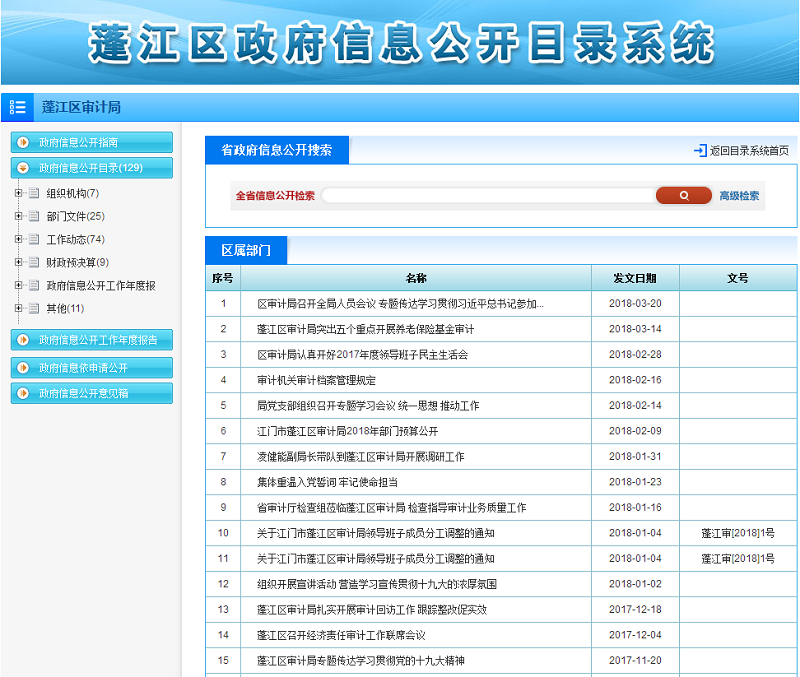
Task: Click the 全省信息公开检索 search input field
Action: click(487, 196)
